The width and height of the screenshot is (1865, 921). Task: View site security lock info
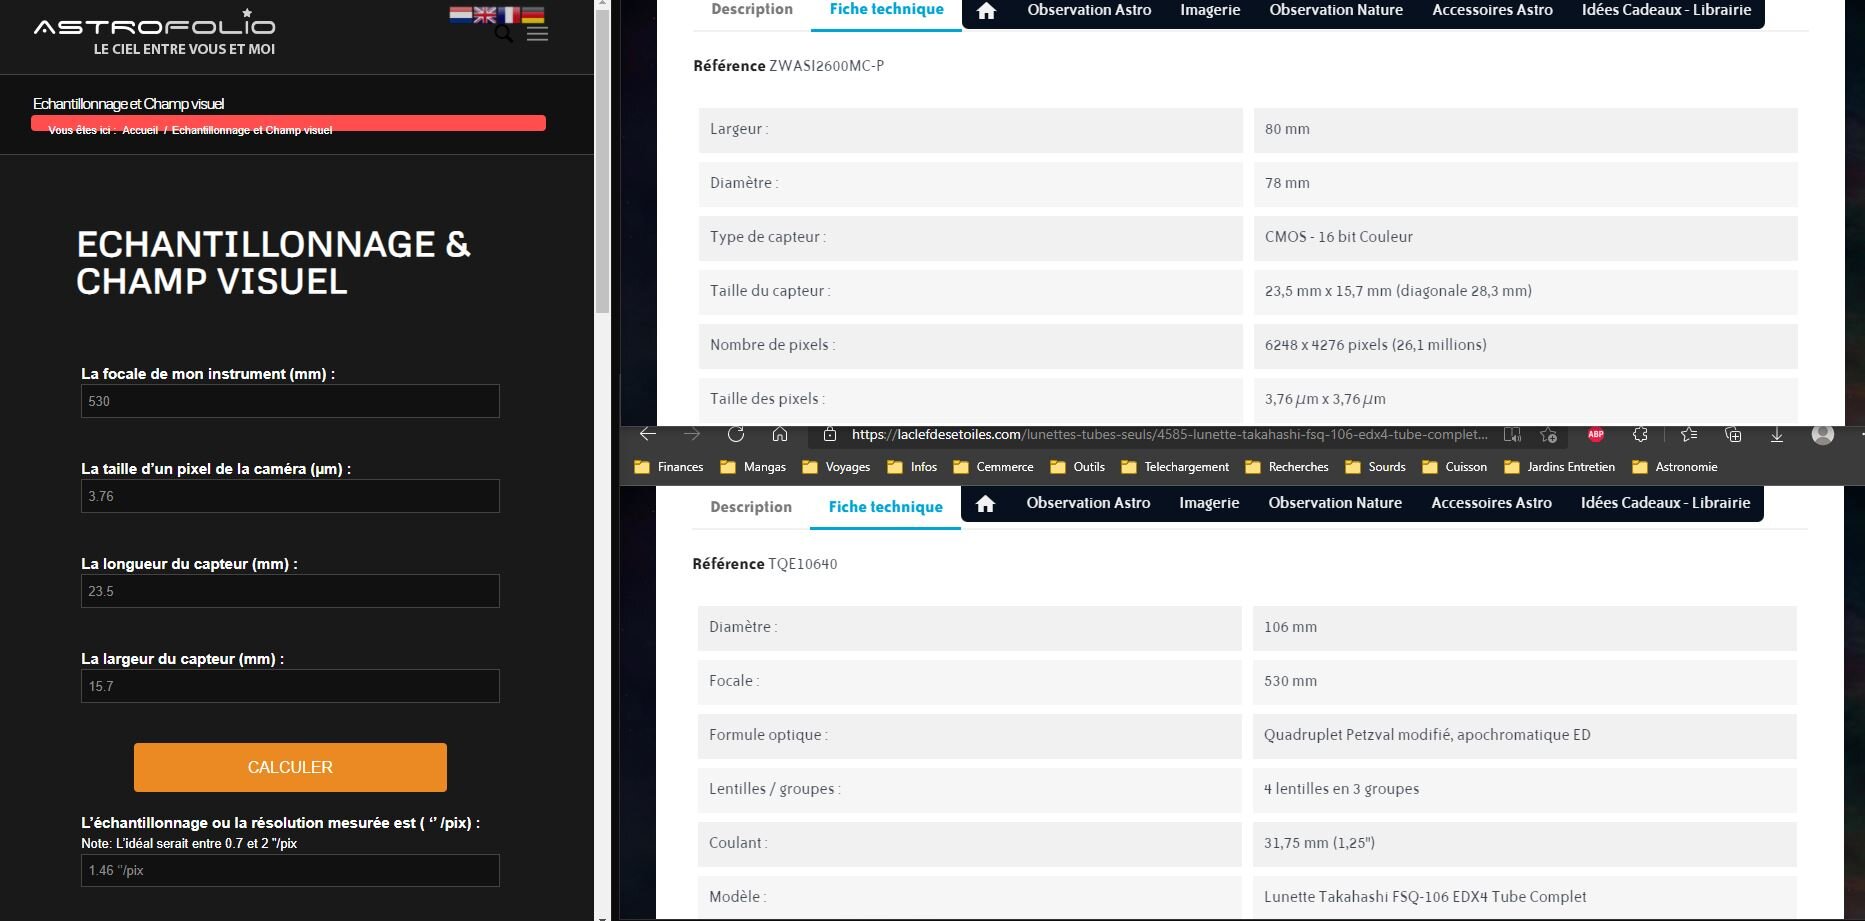(829, 434)
